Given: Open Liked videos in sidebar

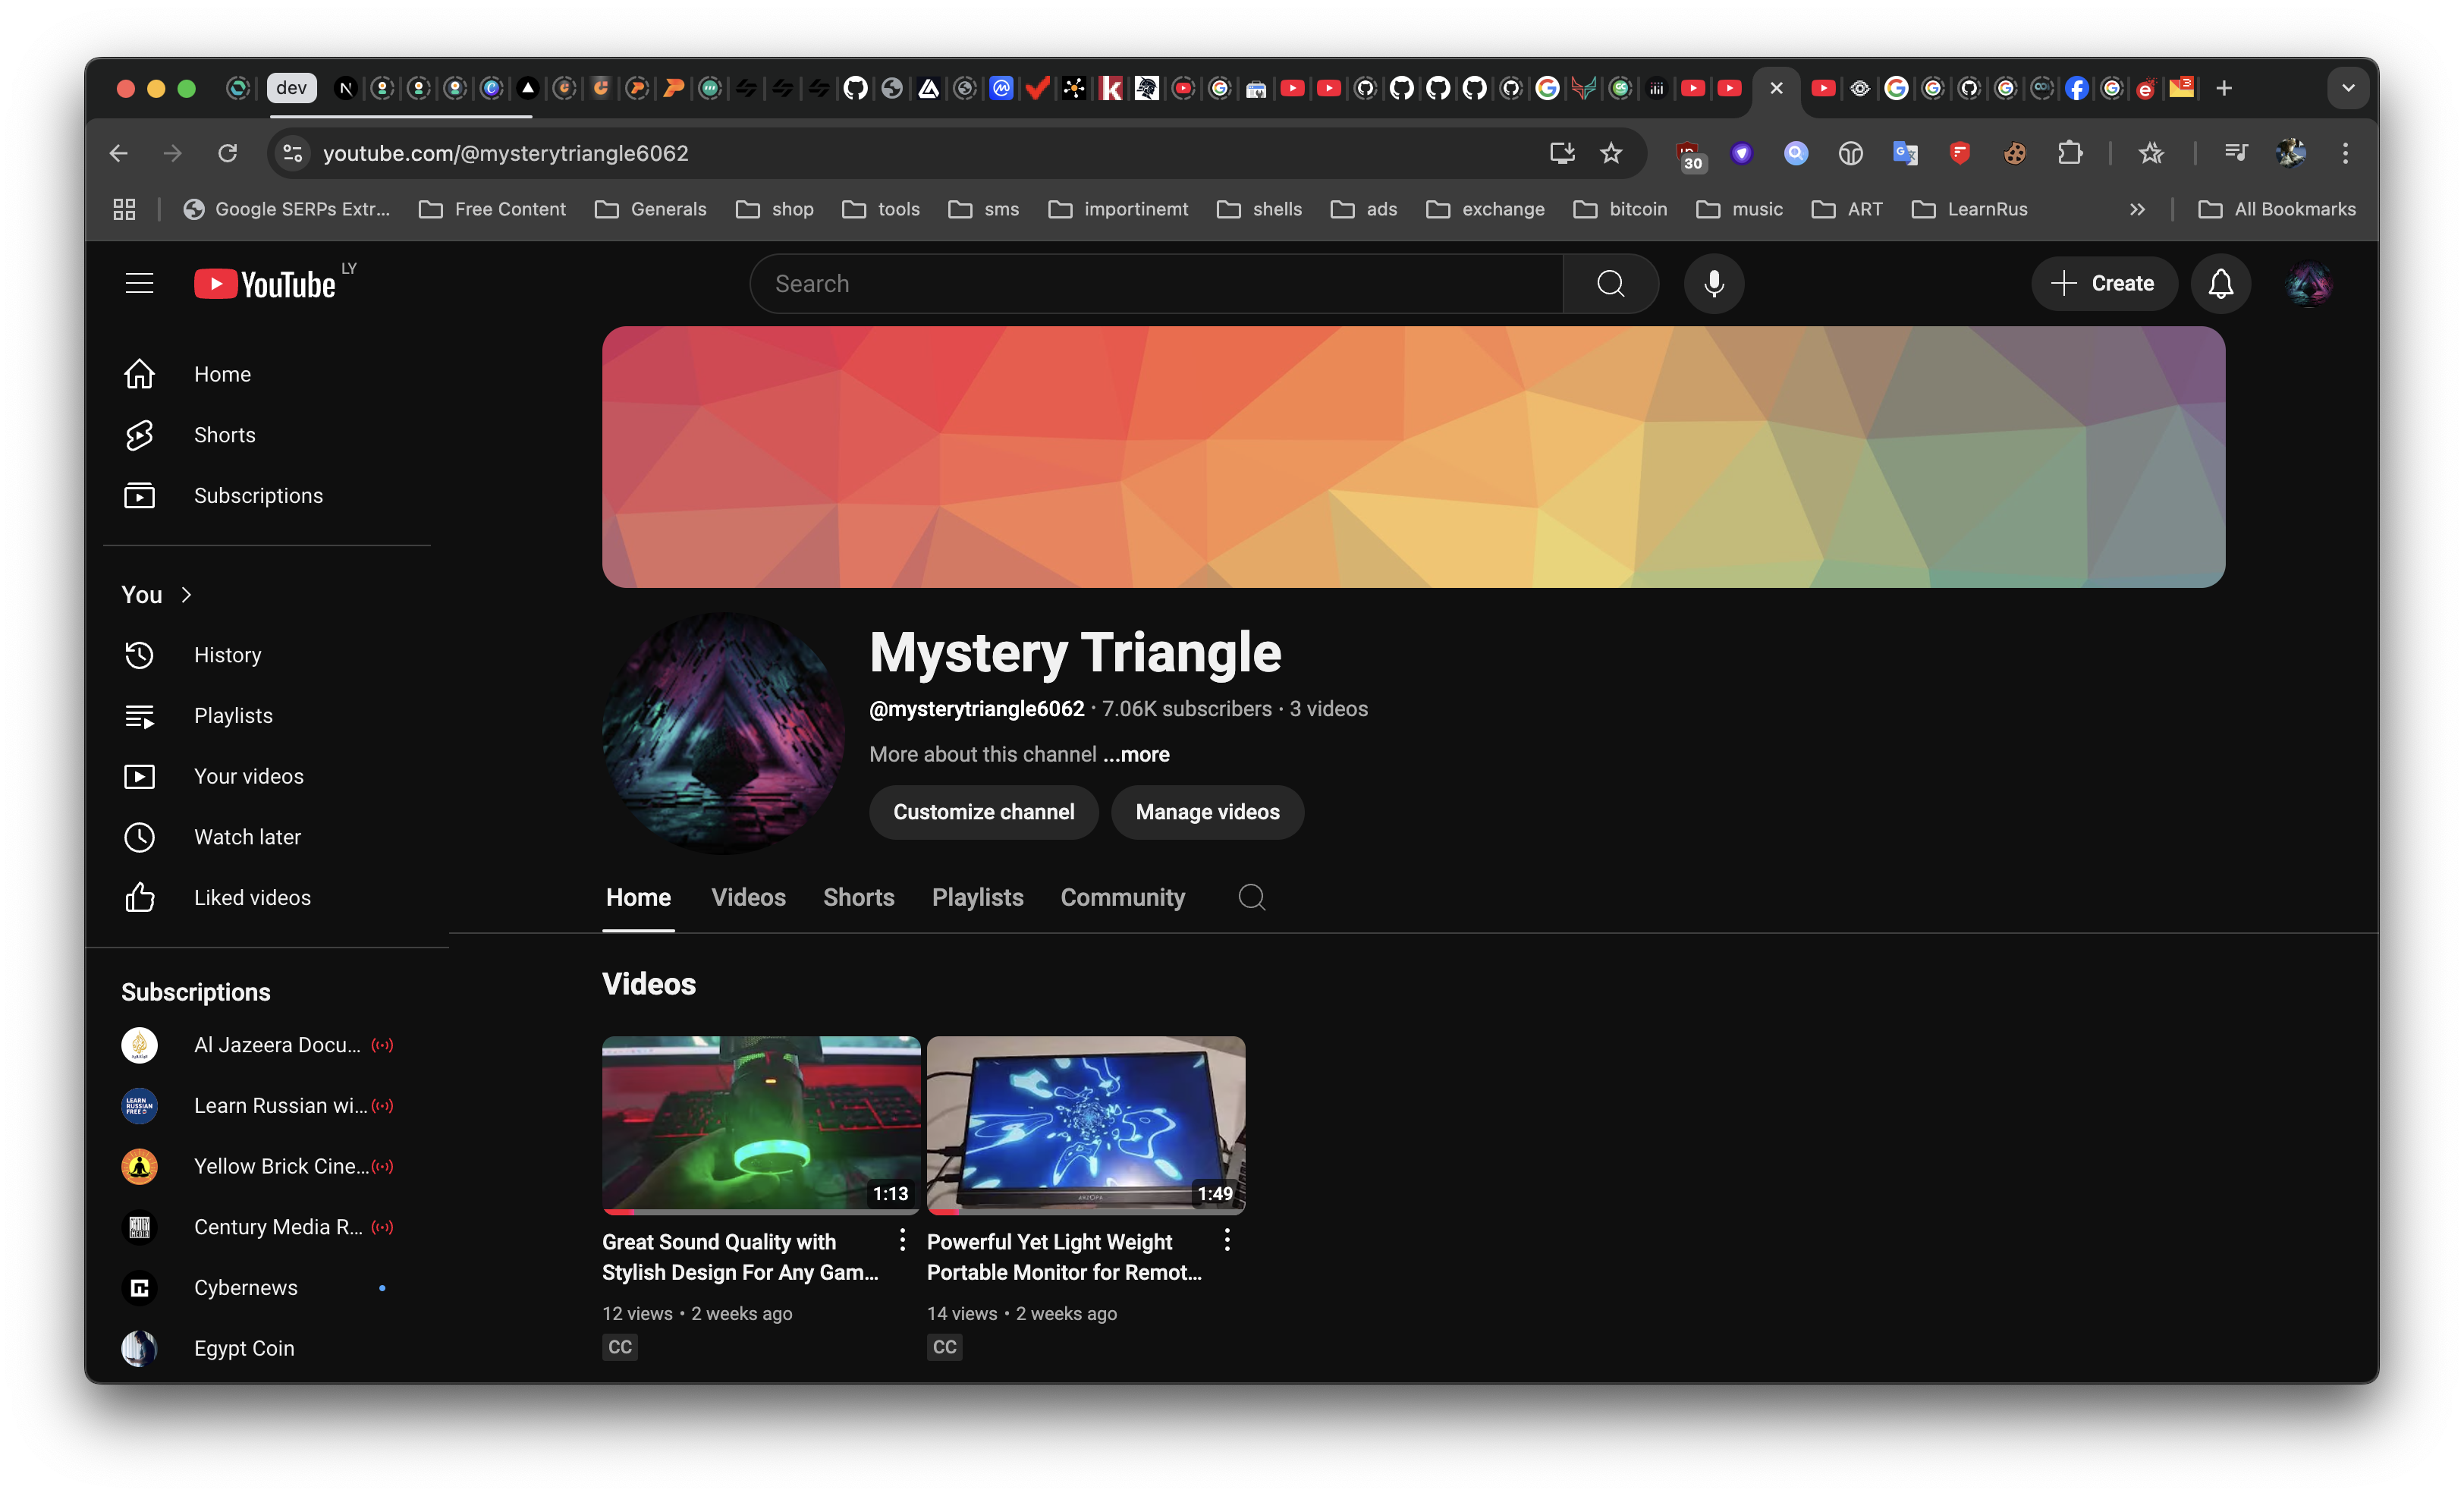Looking at the screenshot, I should (266, 898).
